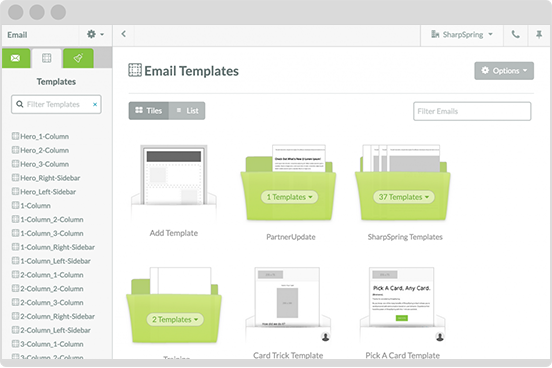This screenshot has width=552, height=368.
Task: Open the Pick A Card Template thumbnail
Action: pos(402,298)
